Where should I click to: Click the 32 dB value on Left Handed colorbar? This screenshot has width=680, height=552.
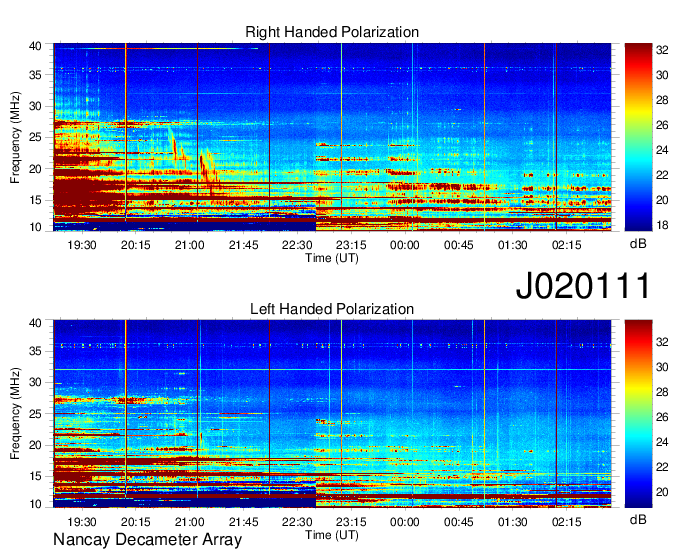662,342
